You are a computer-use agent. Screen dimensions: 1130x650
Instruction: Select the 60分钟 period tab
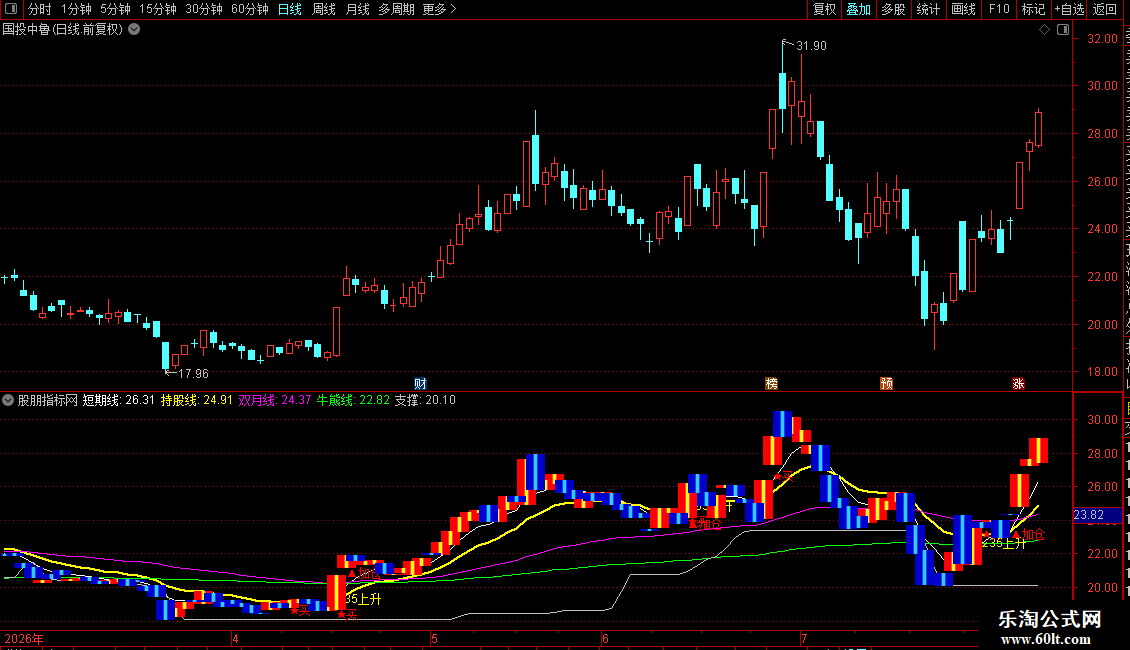[x=250, y=9]
